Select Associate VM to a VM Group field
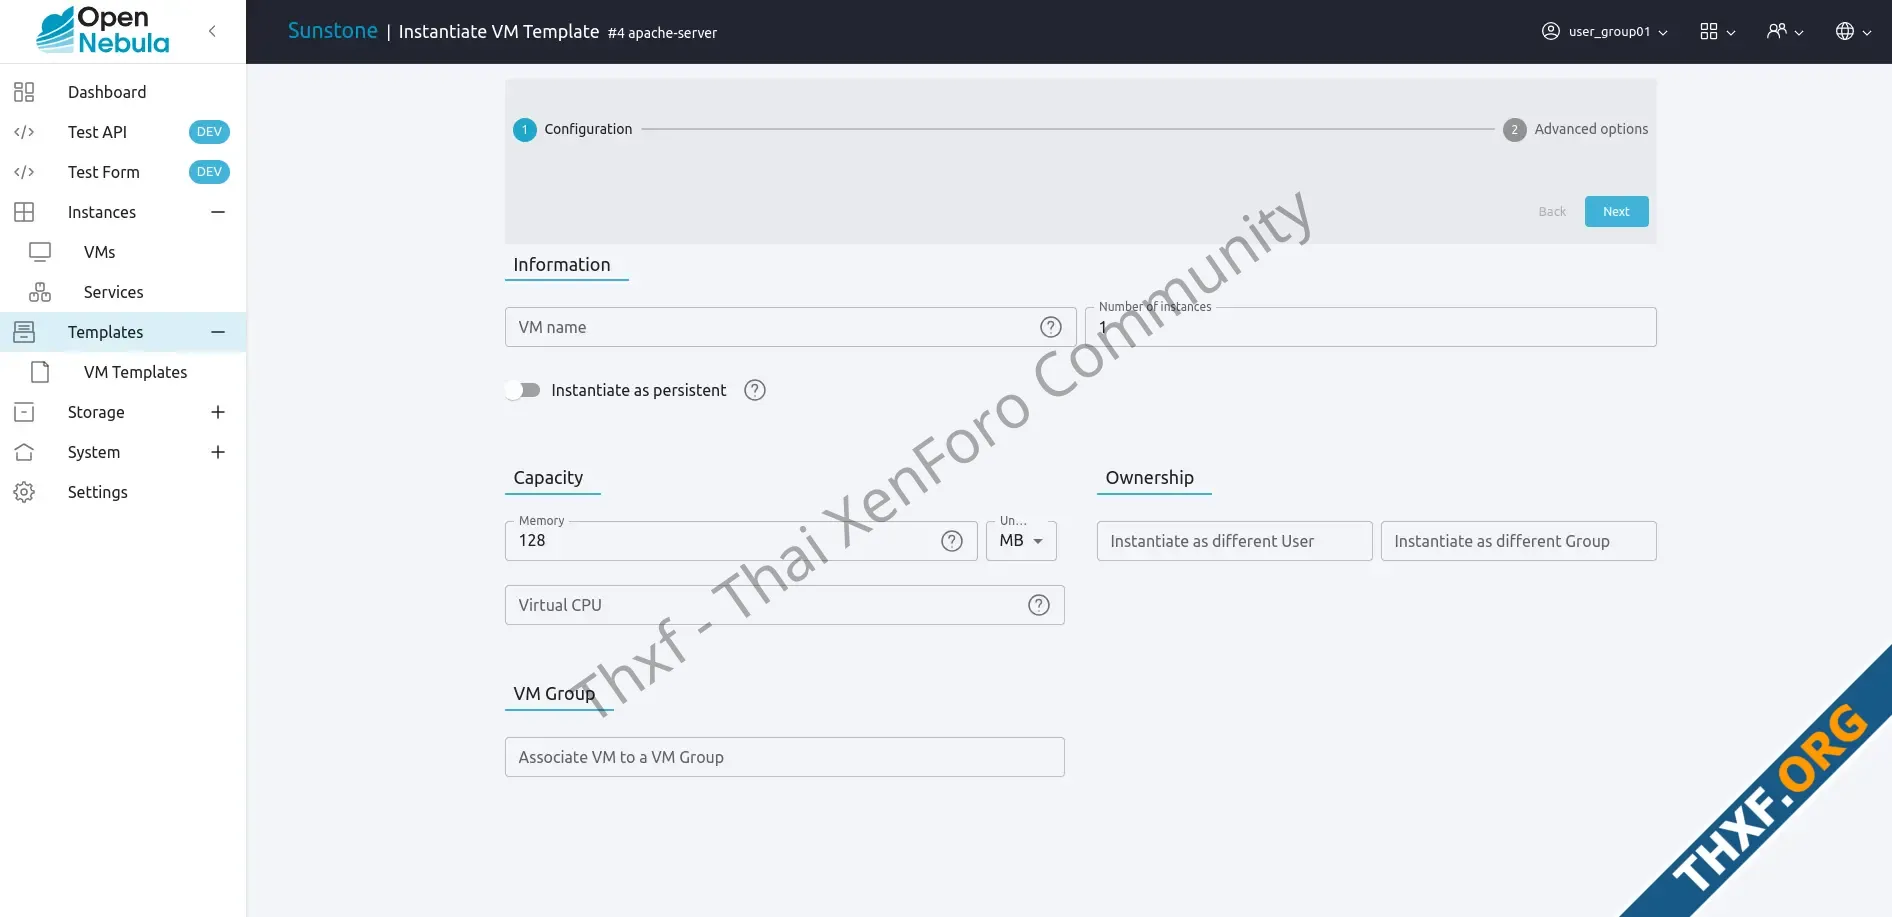Viewport: 1892px width, 917px height. (785, 757)
